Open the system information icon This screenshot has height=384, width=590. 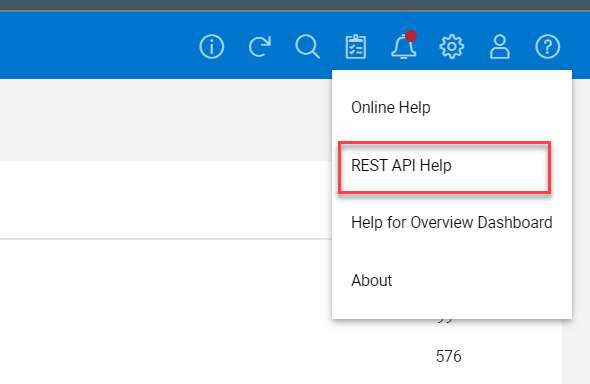[211, 47]
